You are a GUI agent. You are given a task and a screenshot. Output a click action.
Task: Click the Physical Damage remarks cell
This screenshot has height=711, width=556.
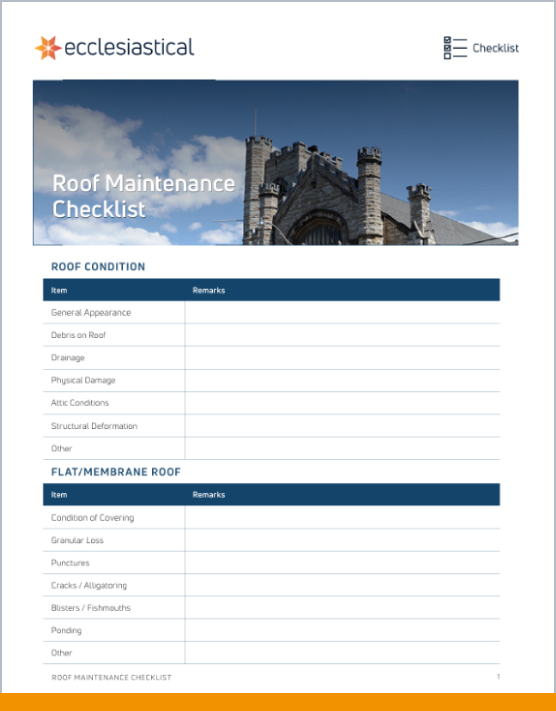(342, 380)
